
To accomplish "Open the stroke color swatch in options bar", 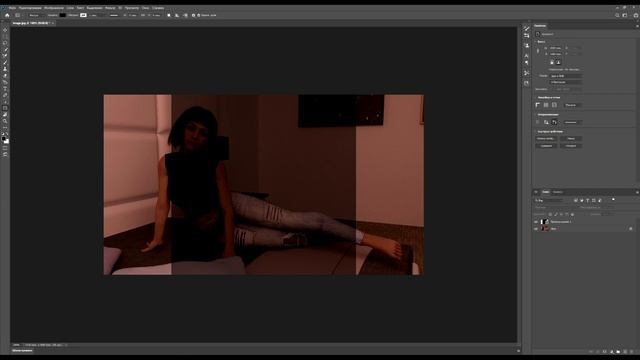I will [x=83, y=15].
